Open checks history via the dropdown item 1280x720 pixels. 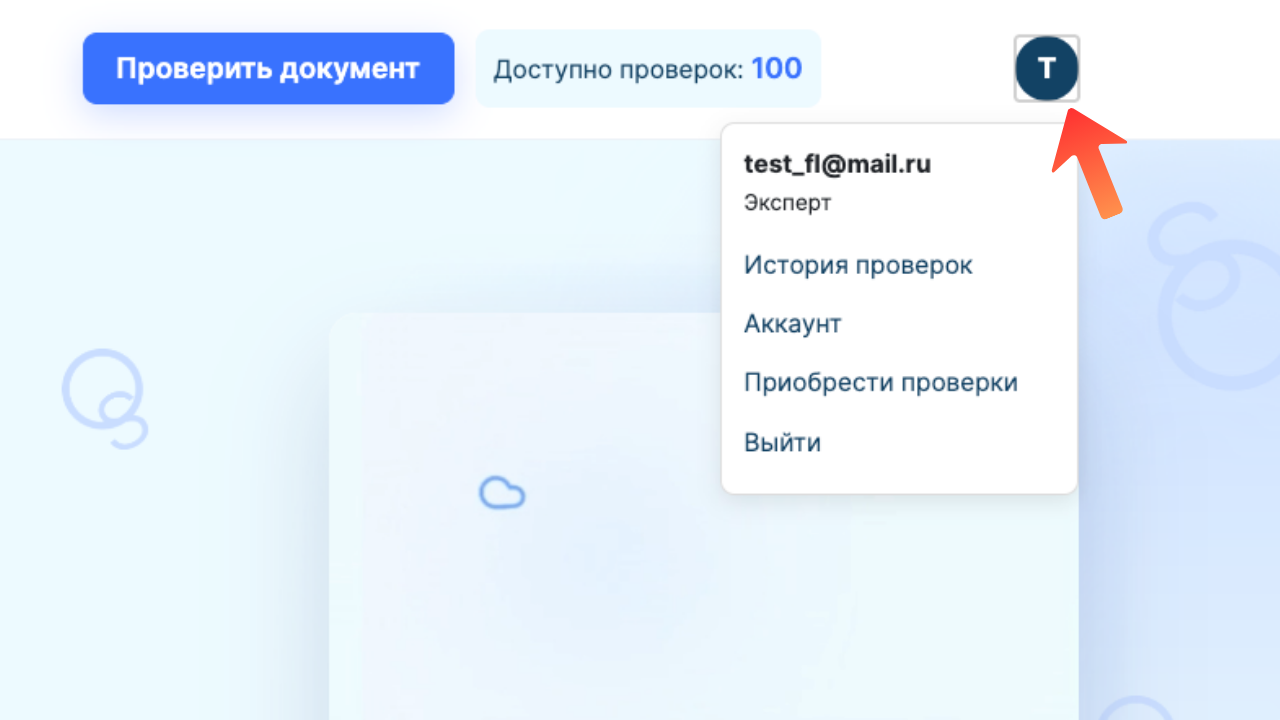click(x=857, y=264)
